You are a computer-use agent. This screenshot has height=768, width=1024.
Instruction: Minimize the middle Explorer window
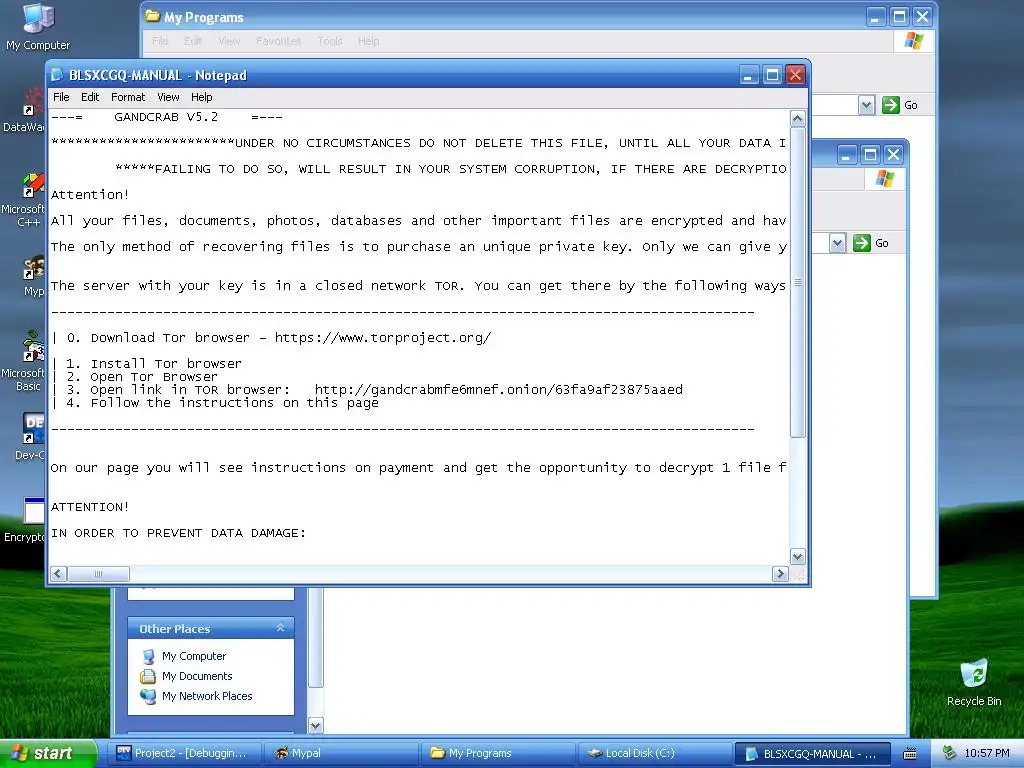click(x=846, y=155)
